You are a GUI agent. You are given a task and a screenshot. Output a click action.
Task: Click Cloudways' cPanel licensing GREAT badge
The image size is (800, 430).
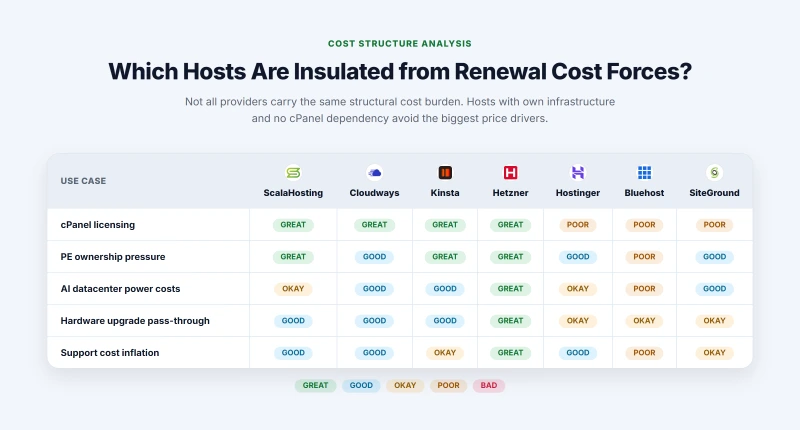(x=374, y=225)
